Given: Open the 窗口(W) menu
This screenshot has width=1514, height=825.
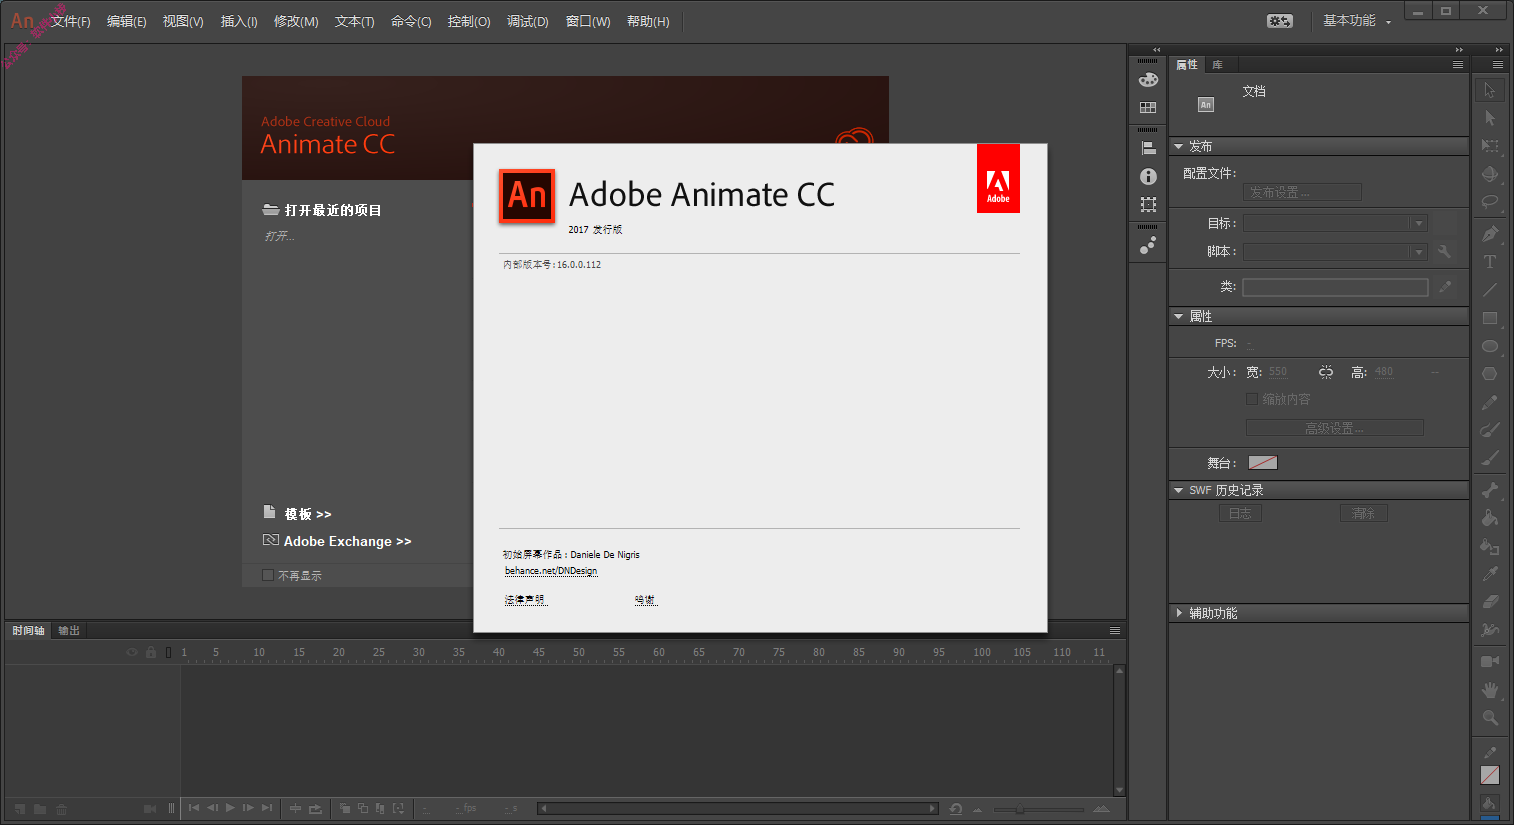Looking at the screenshot, I should [588, 21].
